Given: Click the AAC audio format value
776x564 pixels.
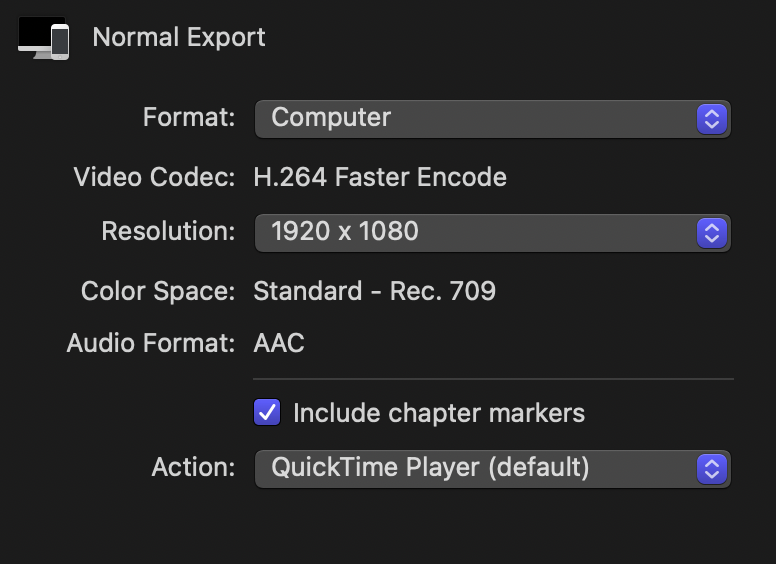Looking at the screenshot, I should (x=279, y=344).
